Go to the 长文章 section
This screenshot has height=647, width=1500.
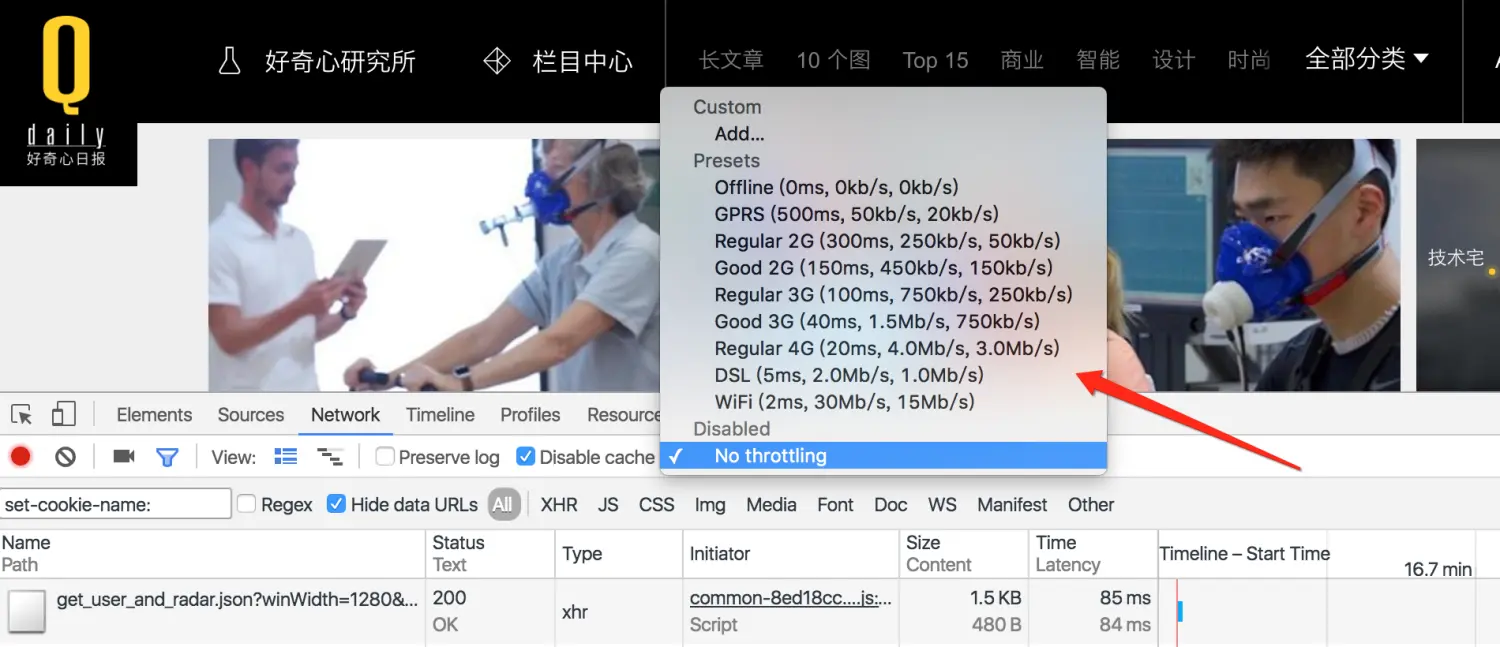tap(731, 60)
